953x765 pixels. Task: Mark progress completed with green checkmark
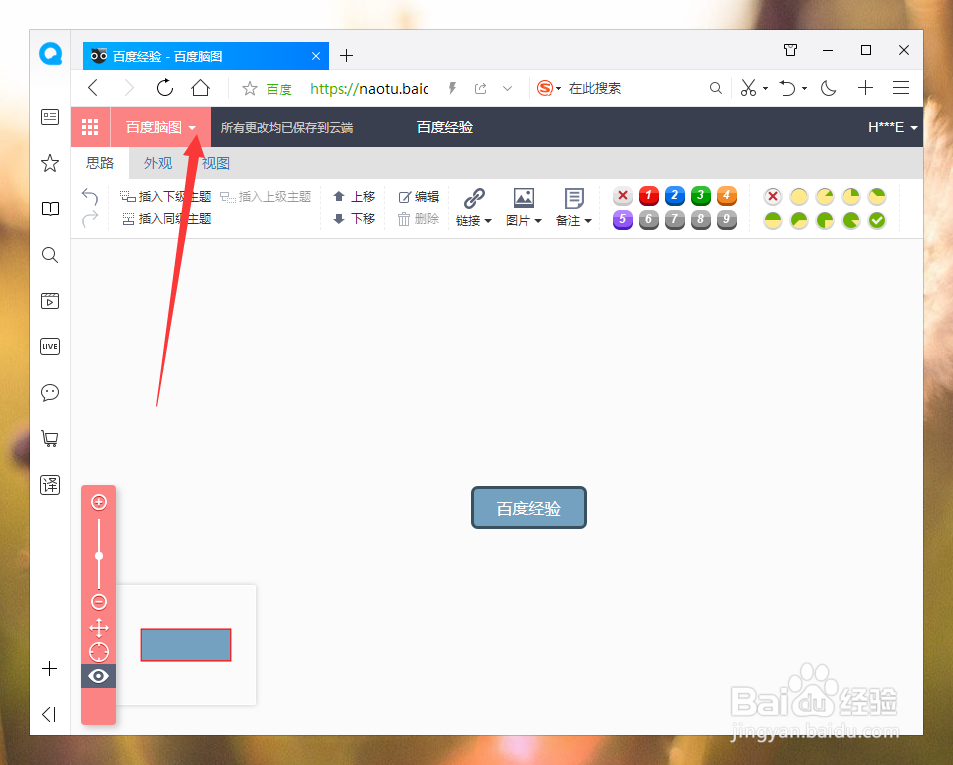[x=876, y=220]
